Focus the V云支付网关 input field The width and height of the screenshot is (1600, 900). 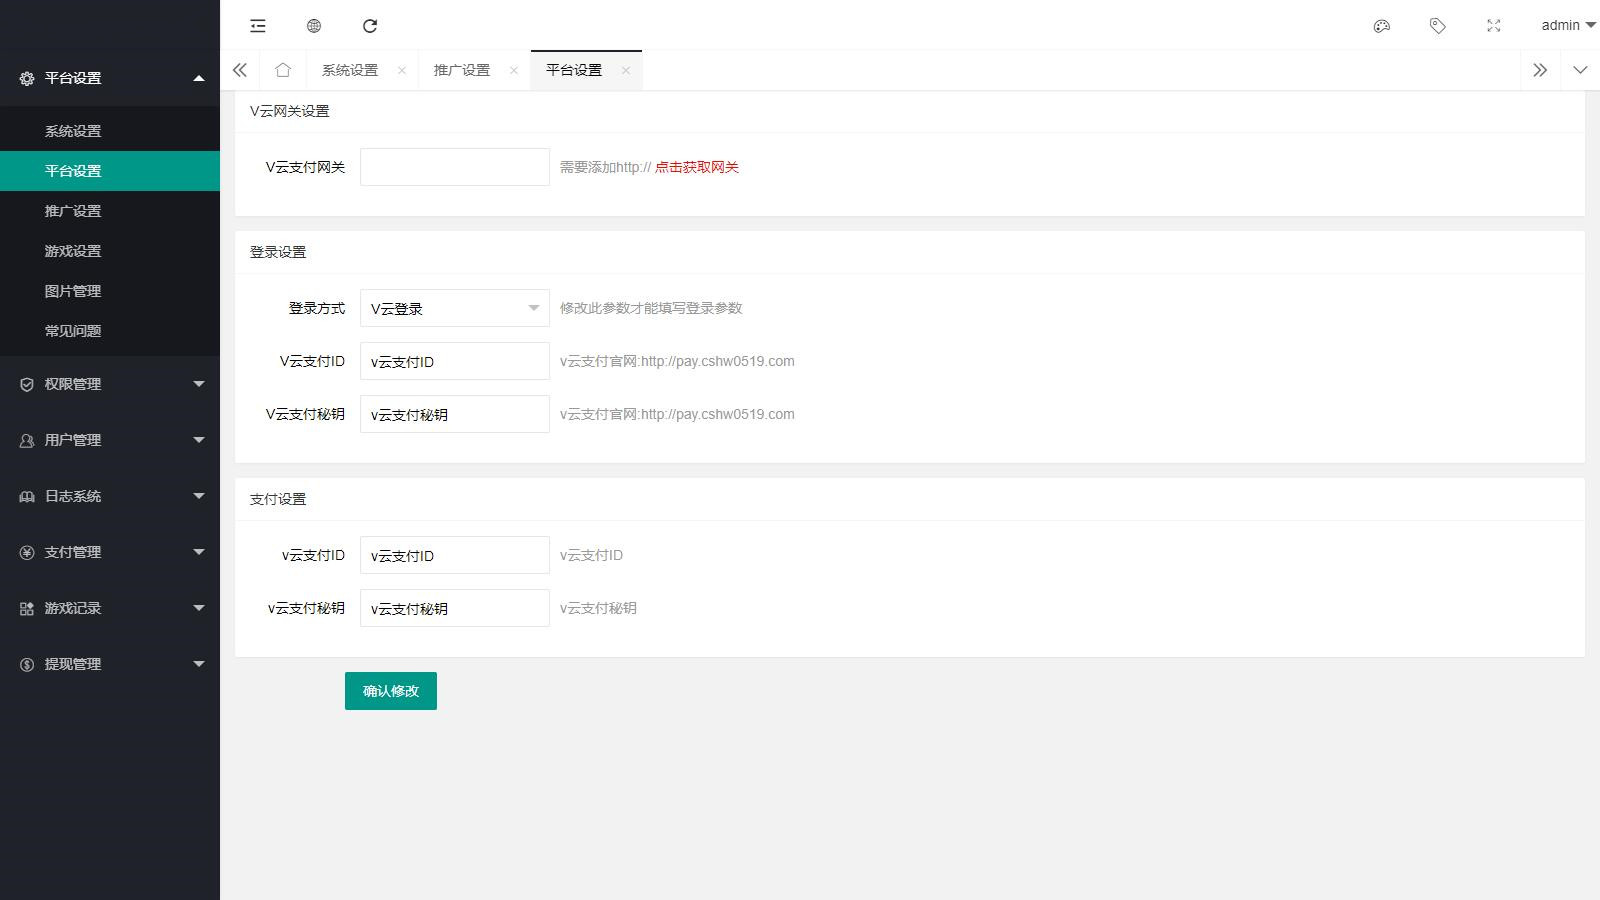(x=455, y=167)
